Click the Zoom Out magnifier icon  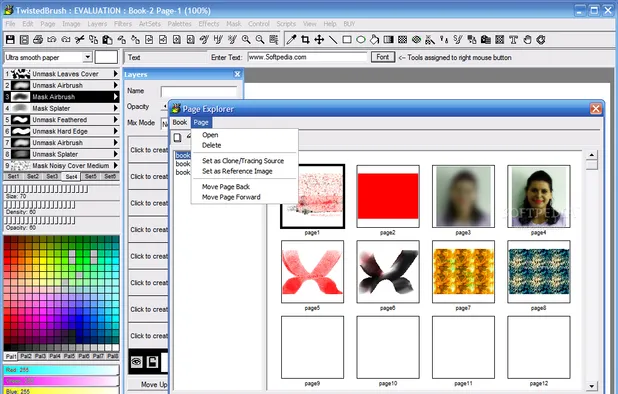point(260,39)
